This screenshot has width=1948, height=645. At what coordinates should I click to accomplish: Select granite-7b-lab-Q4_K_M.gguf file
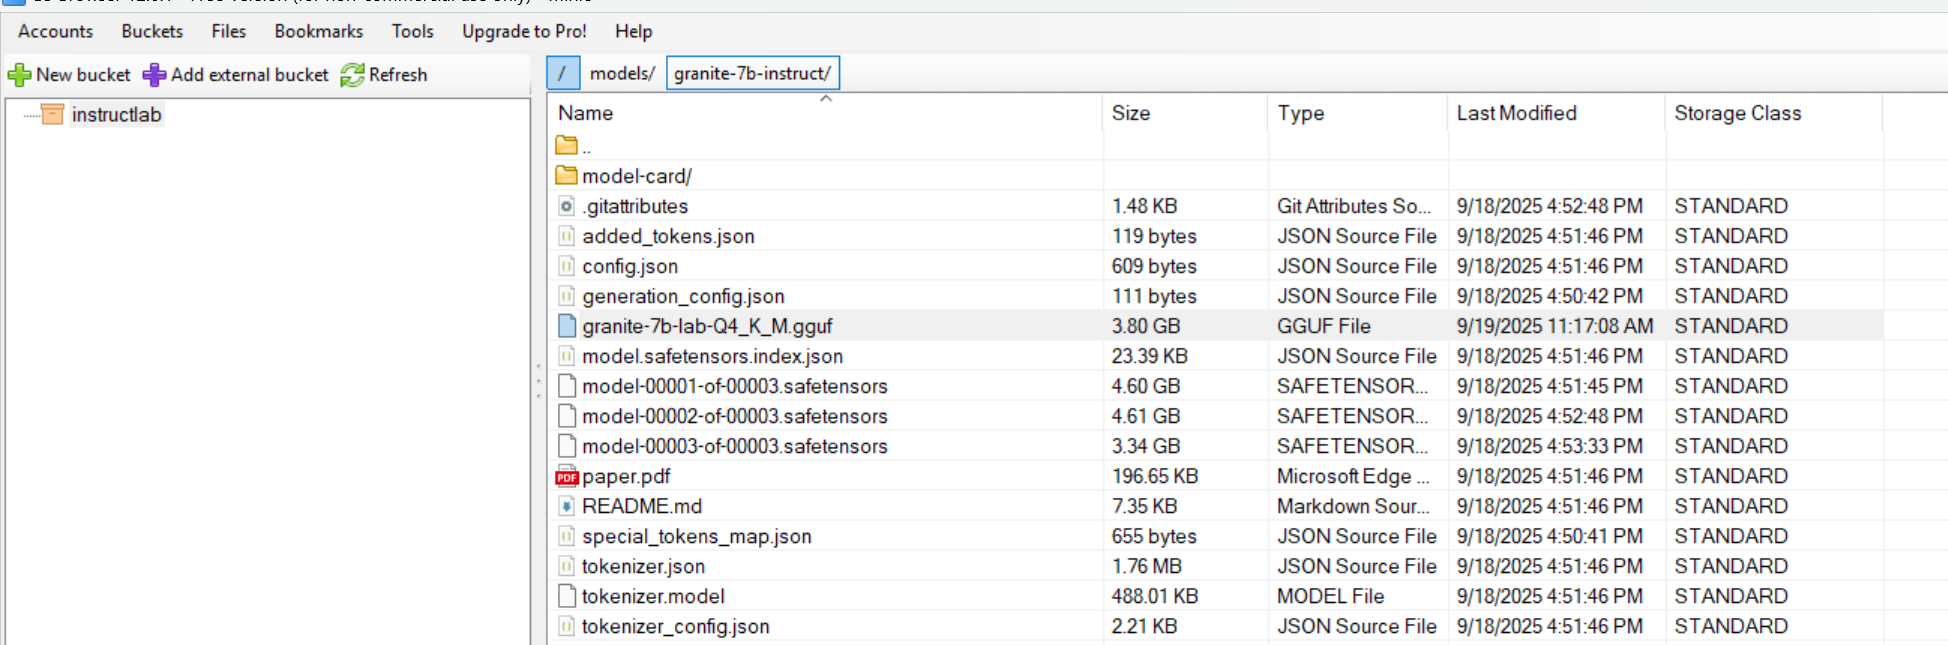point(707,326)
